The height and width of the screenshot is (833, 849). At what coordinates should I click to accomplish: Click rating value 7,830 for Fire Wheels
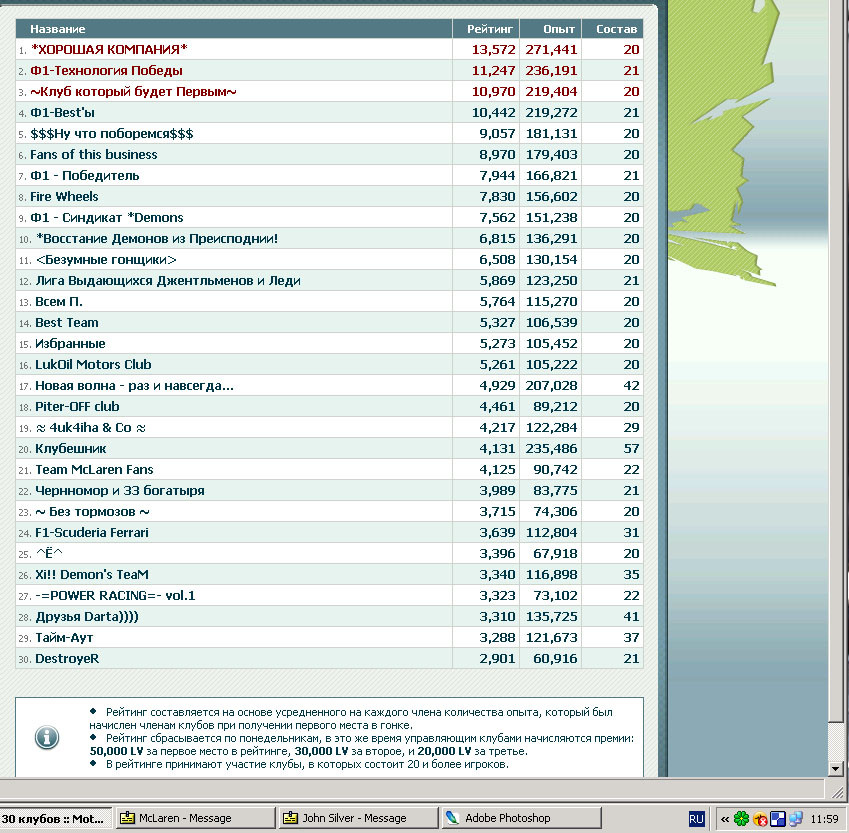coord(497,197)
